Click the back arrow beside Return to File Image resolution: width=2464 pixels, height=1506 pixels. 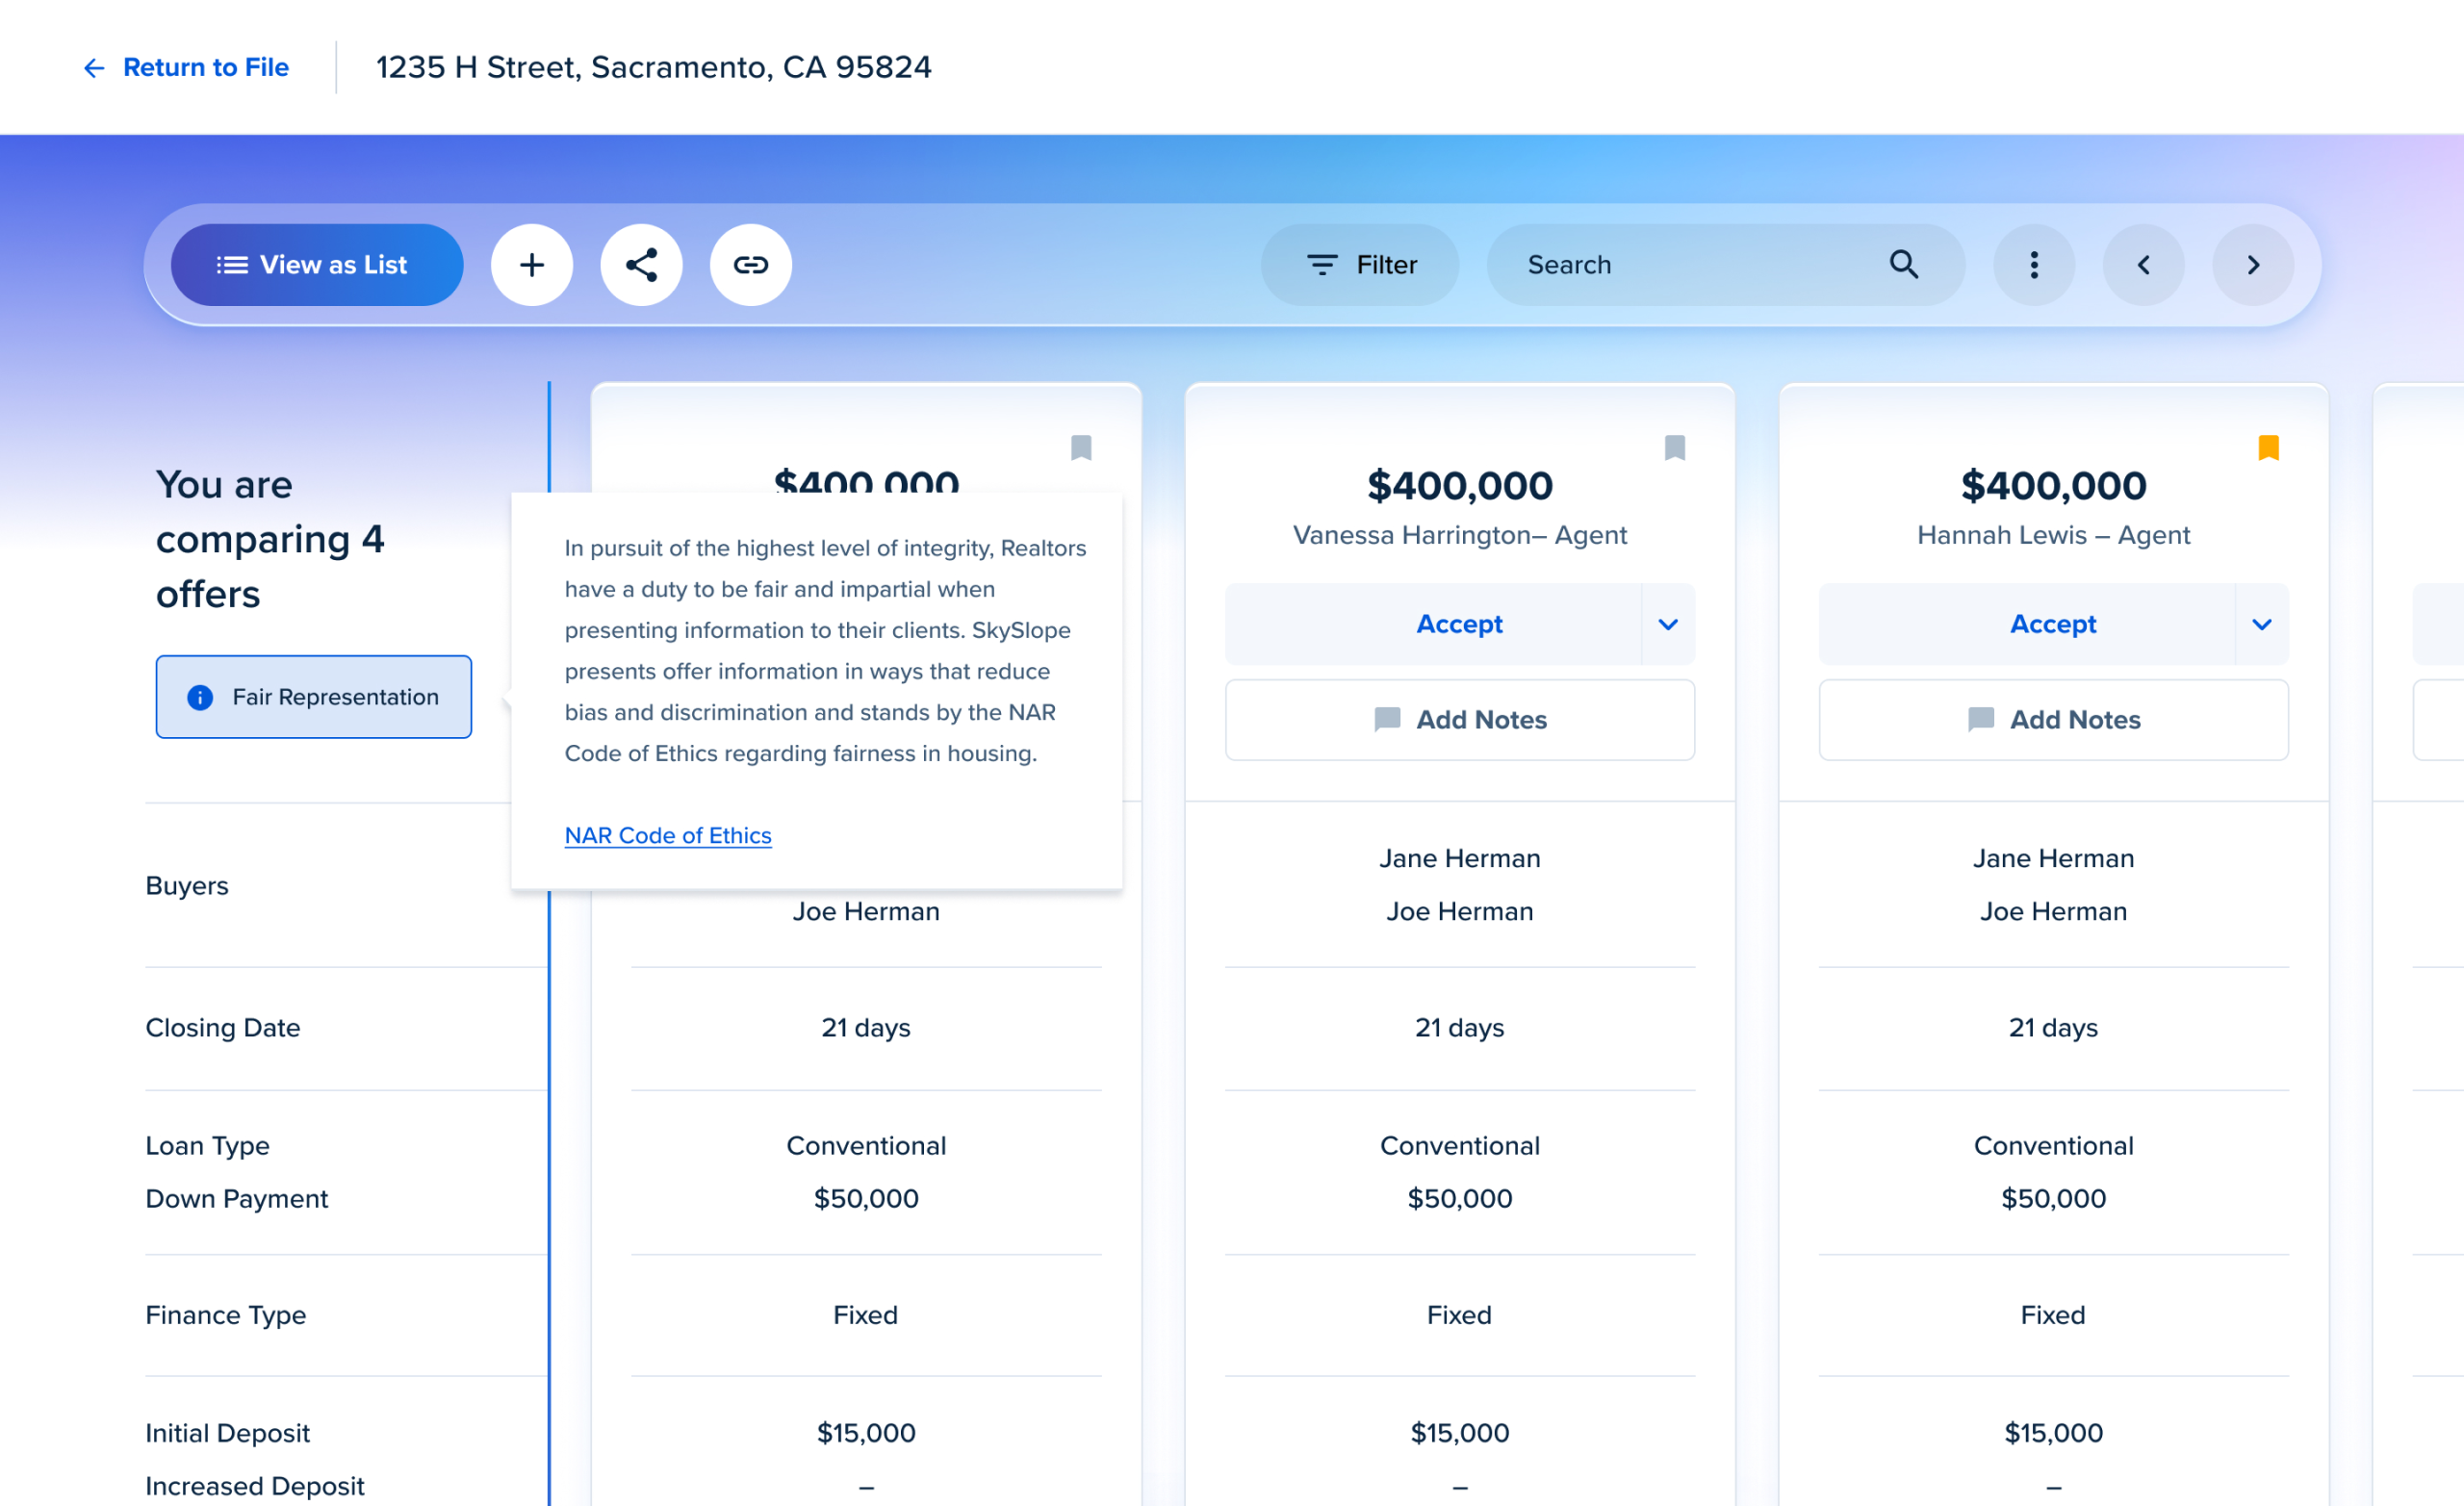tap(94, 68)
